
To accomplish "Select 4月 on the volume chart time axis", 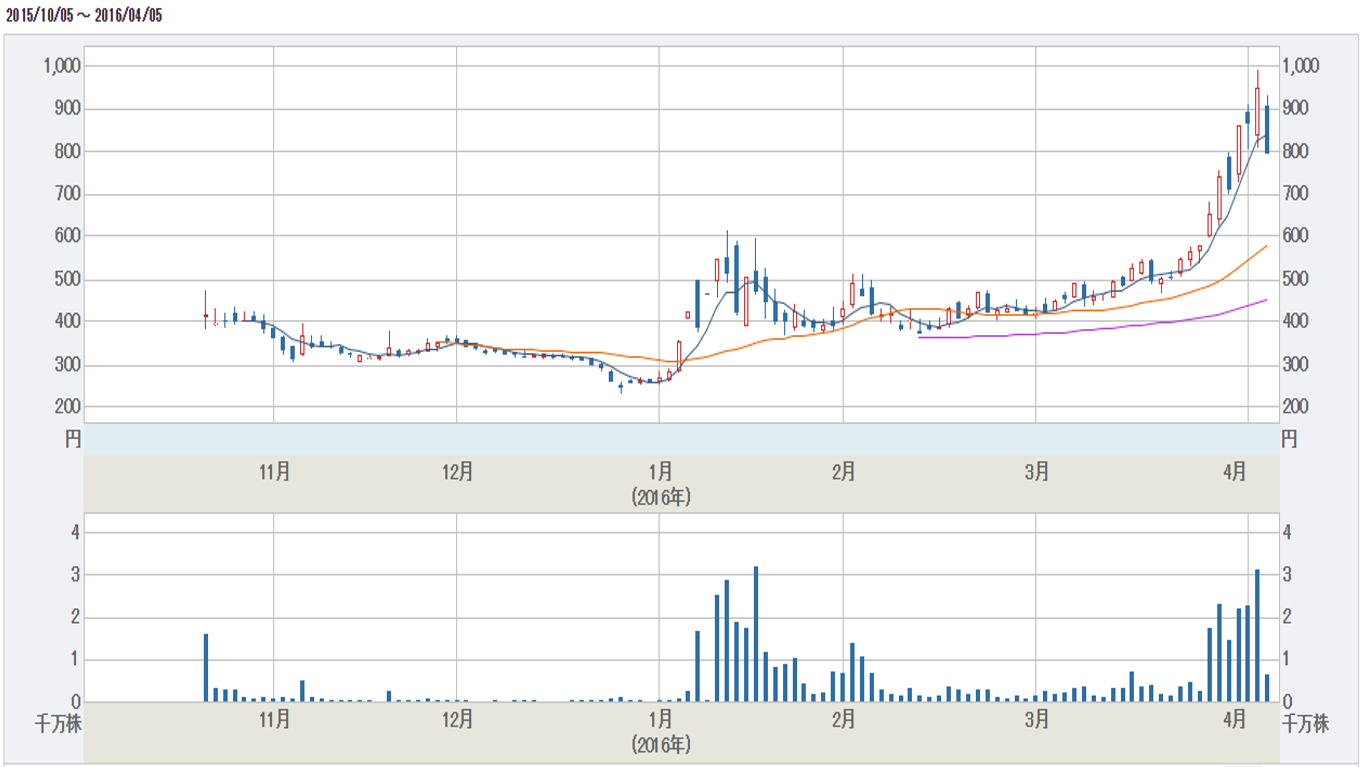I will 1236,720.
